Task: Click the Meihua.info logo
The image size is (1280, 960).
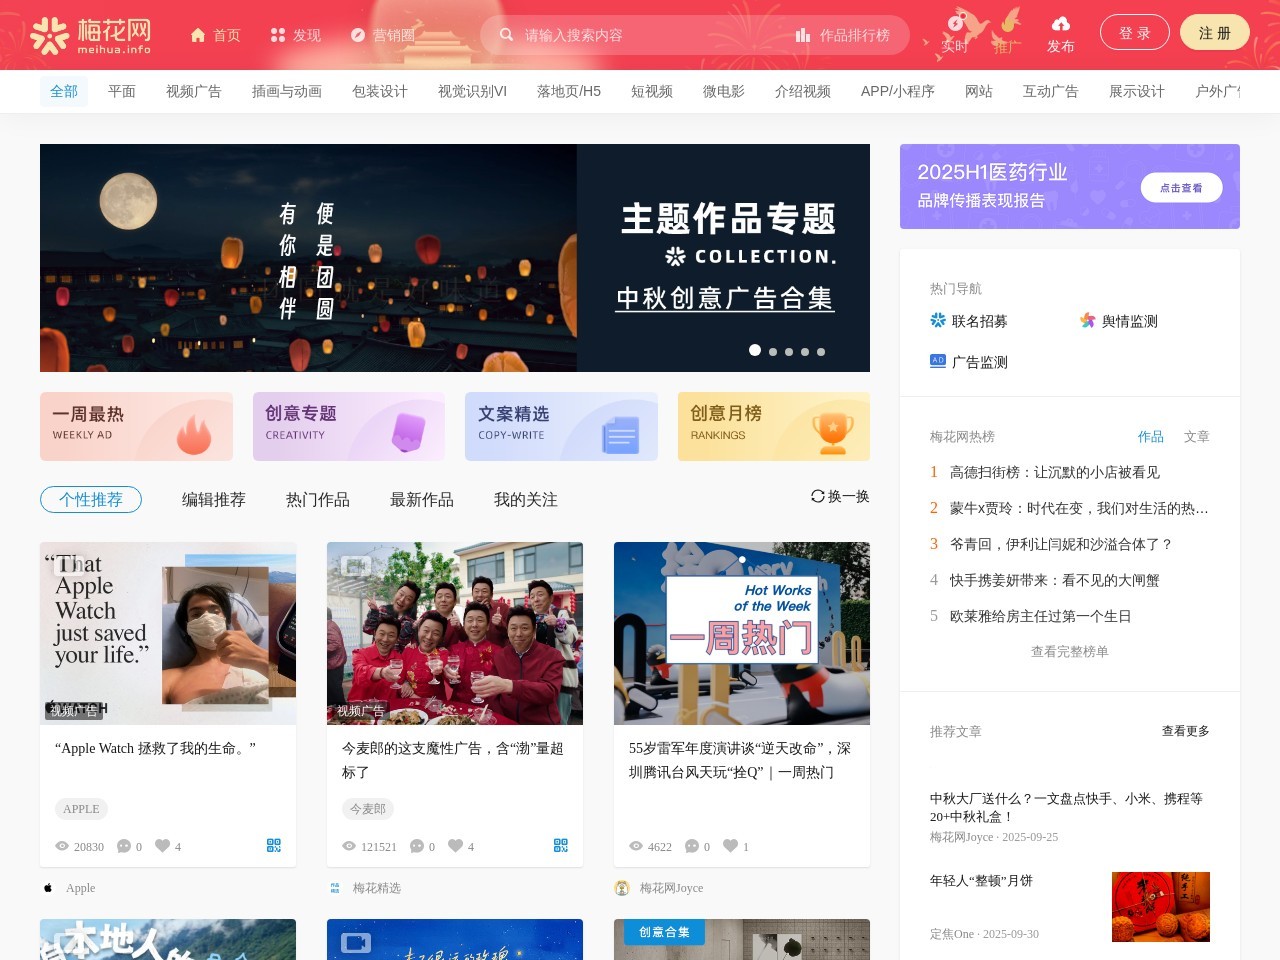Action: [x=91, y=35]
